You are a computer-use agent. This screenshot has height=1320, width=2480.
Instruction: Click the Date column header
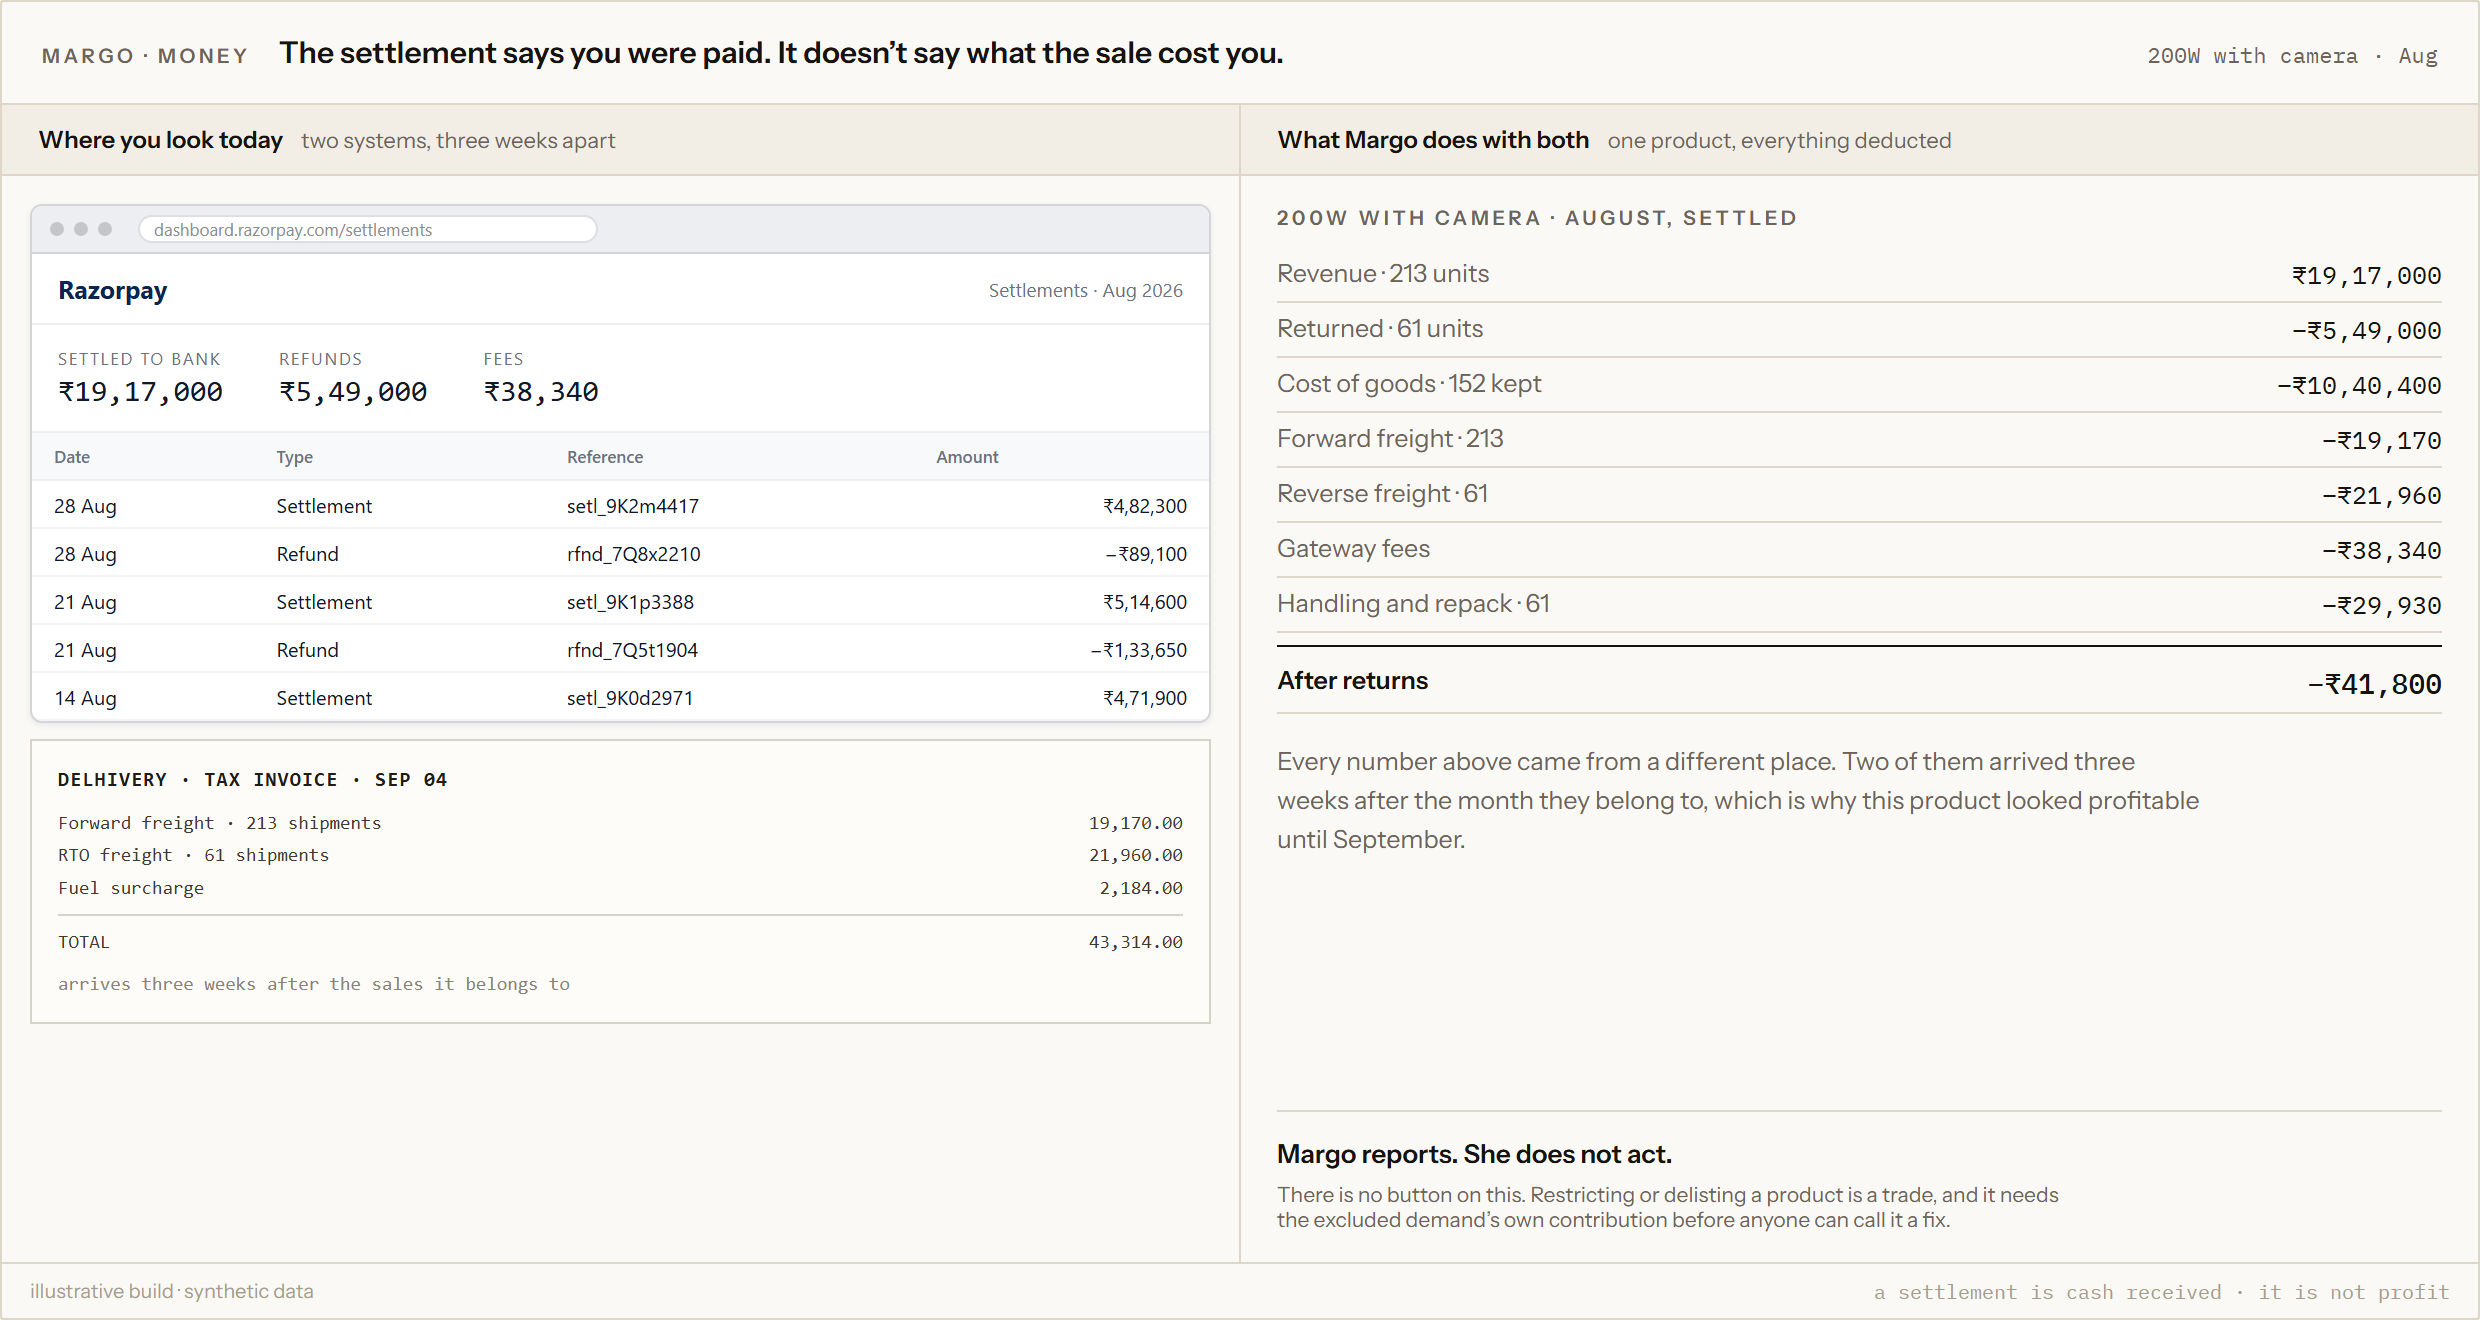(x=72, y=457)
